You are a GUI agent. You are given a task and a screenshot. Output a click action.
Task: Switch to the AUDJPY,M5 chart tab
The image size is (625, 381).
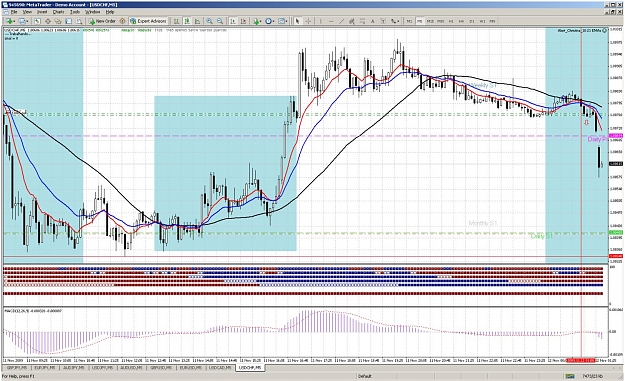coord(73,368)
